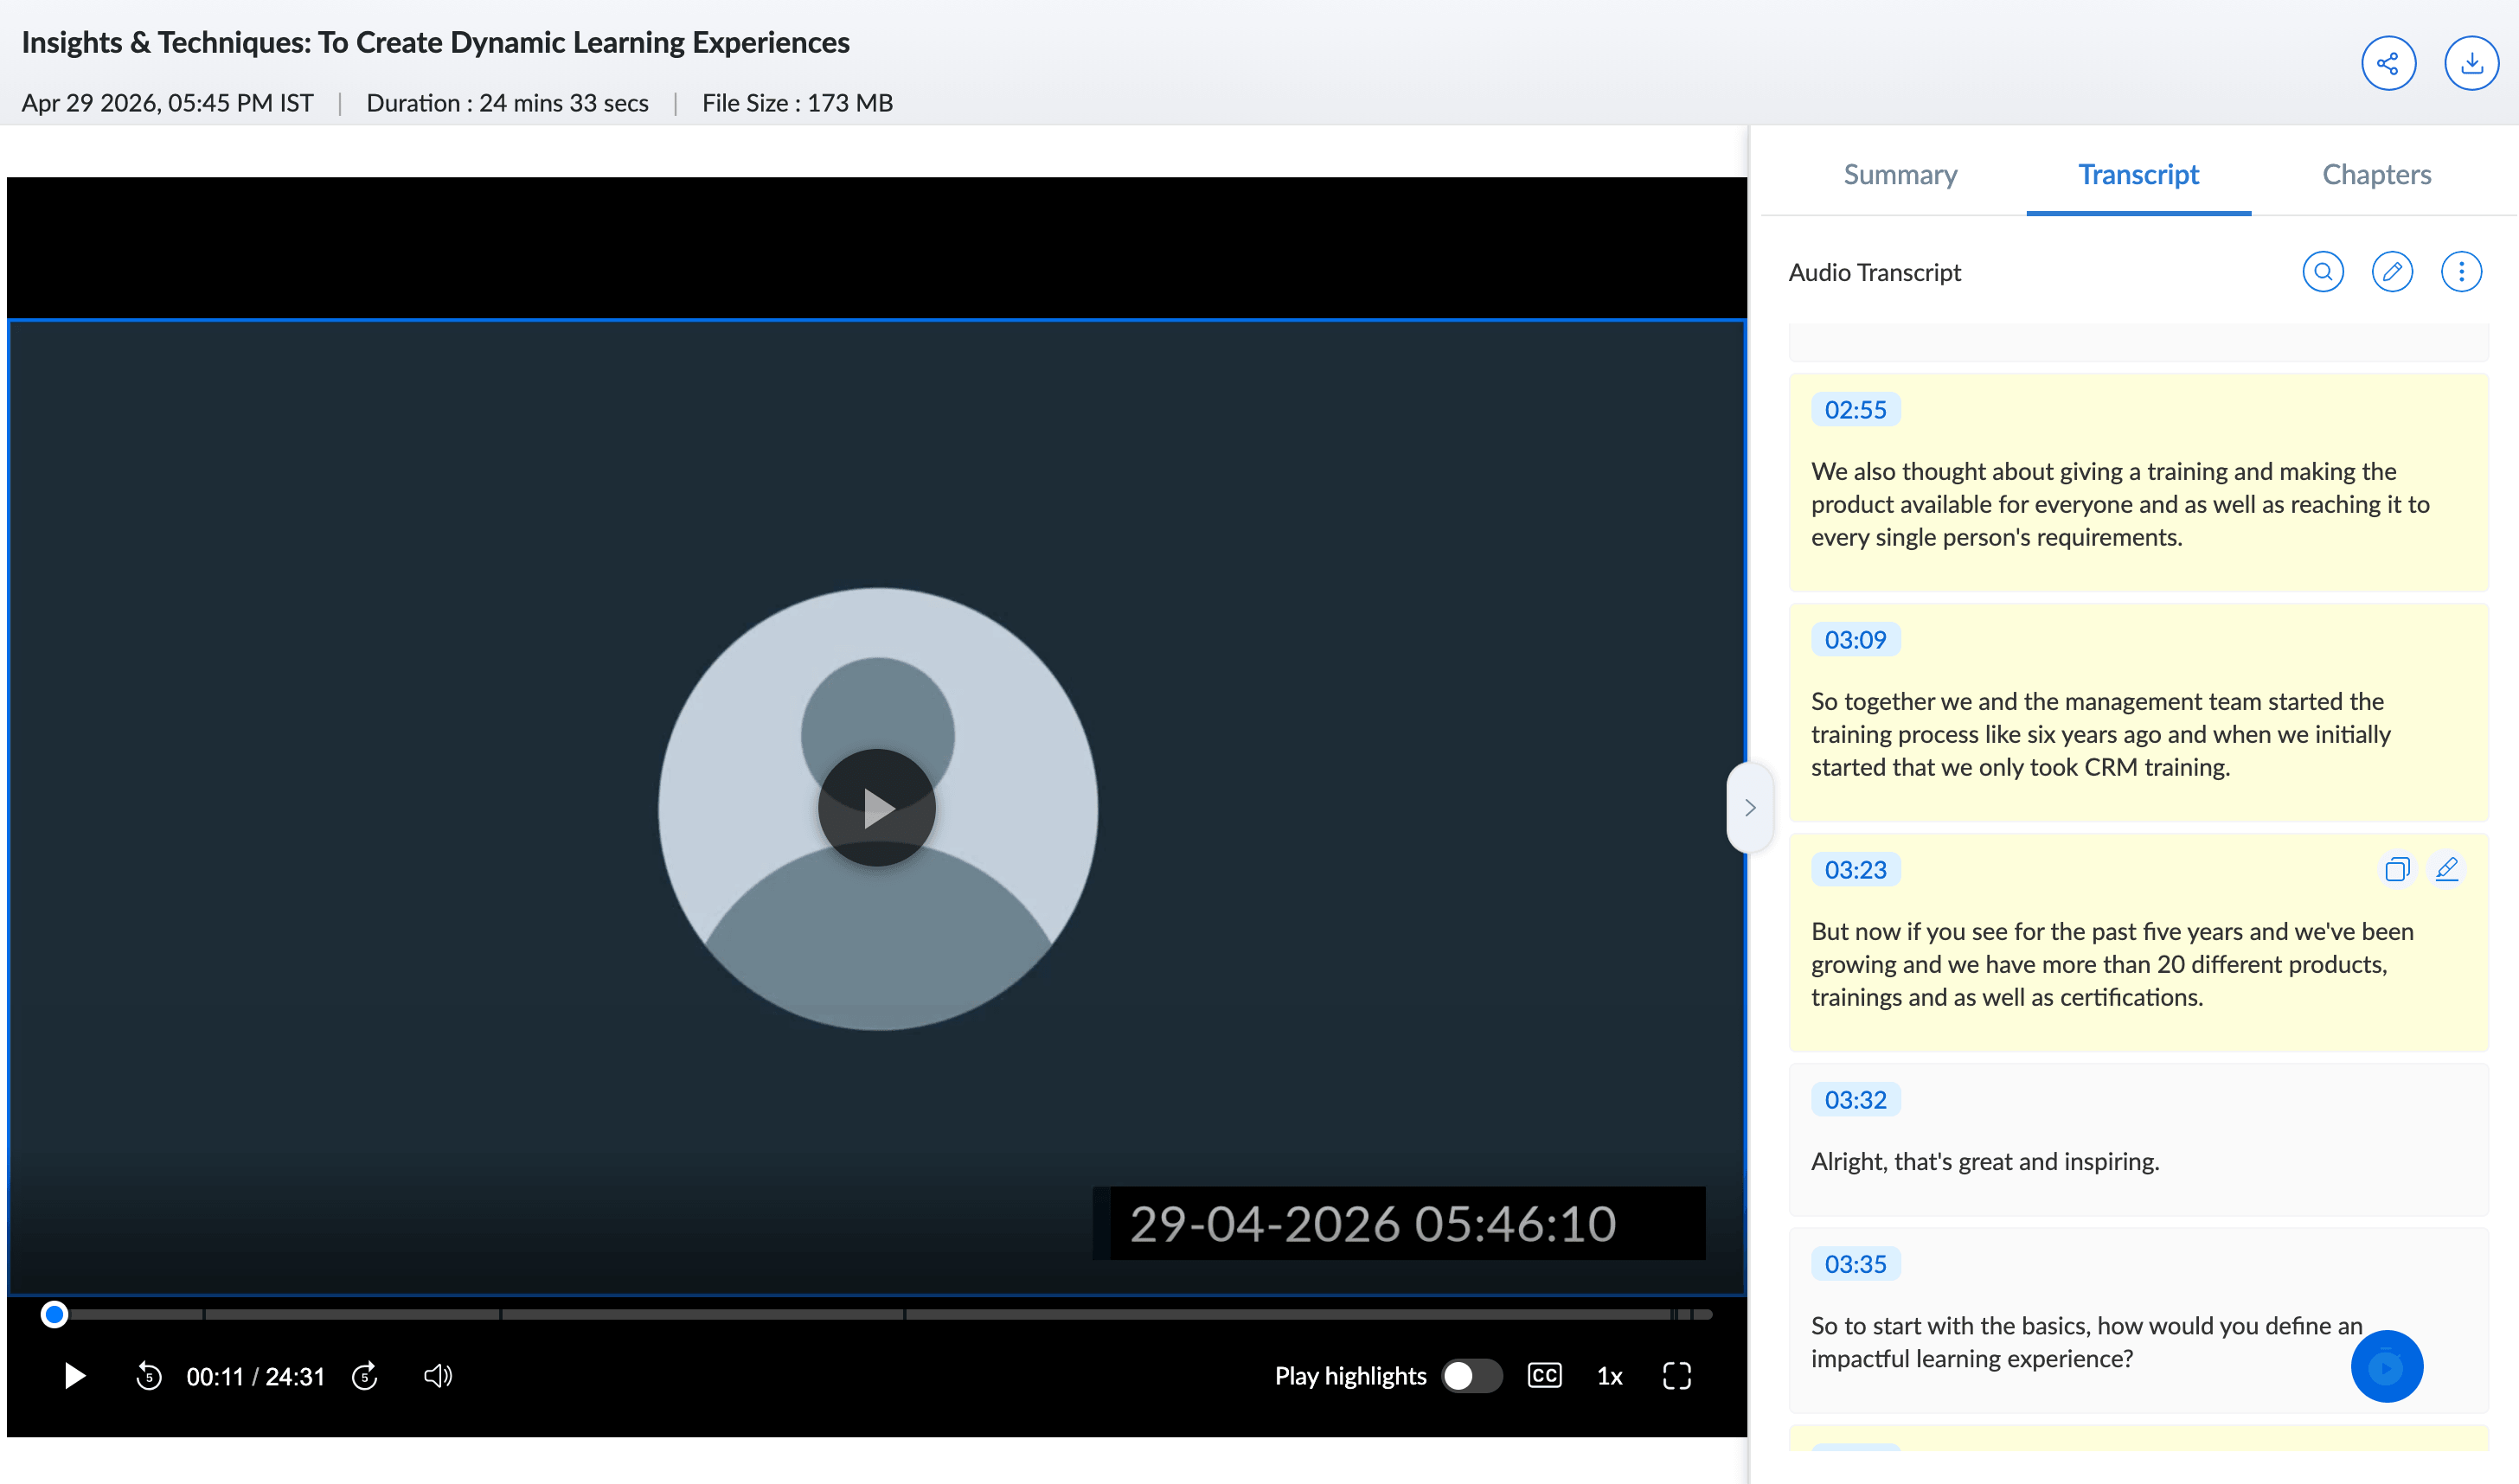Open the transcript more options menu
This screenshot has width=2519, height=1484.
click(2460, 271)
